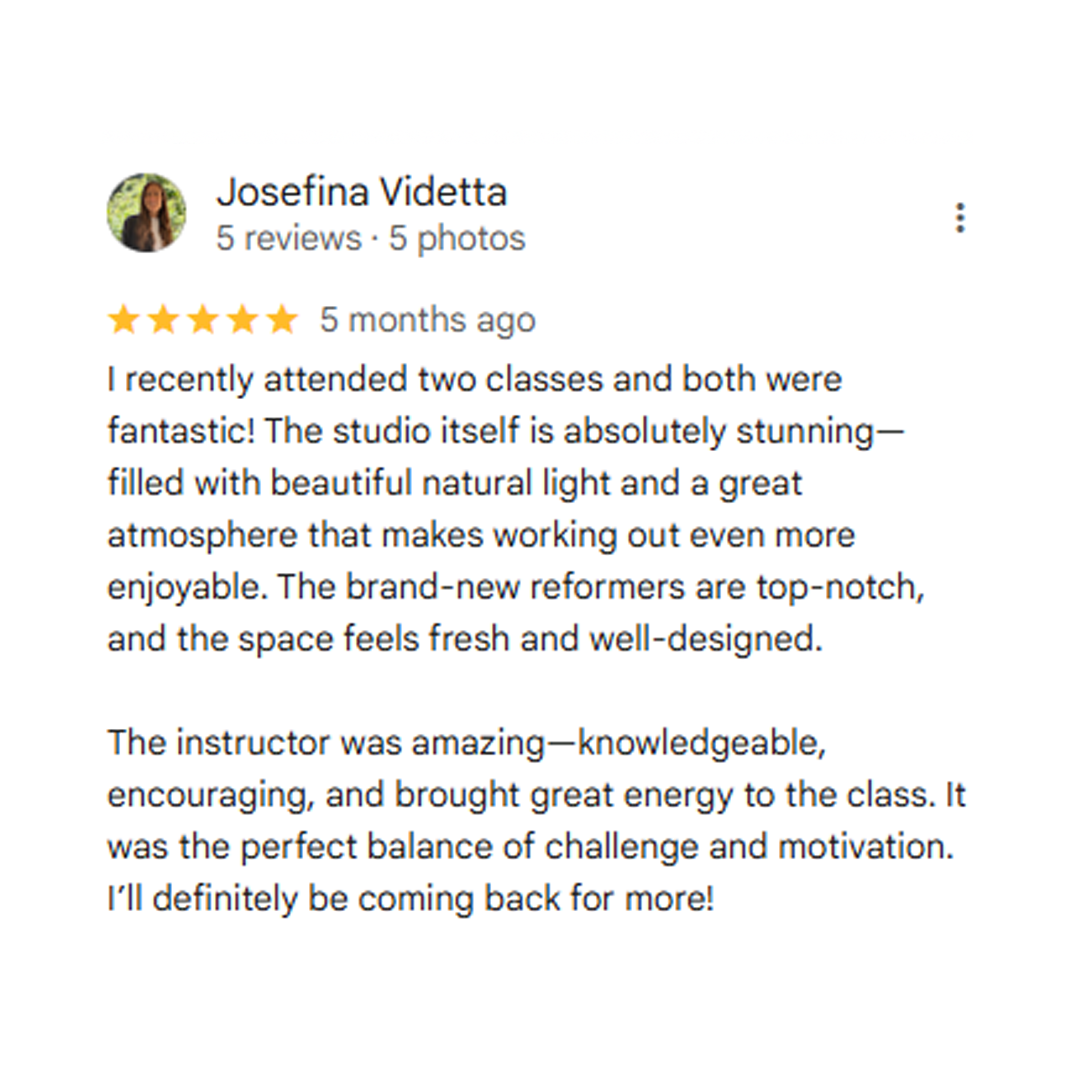Click the second gold rating star

pyautogui.click(x=164, y=320)
